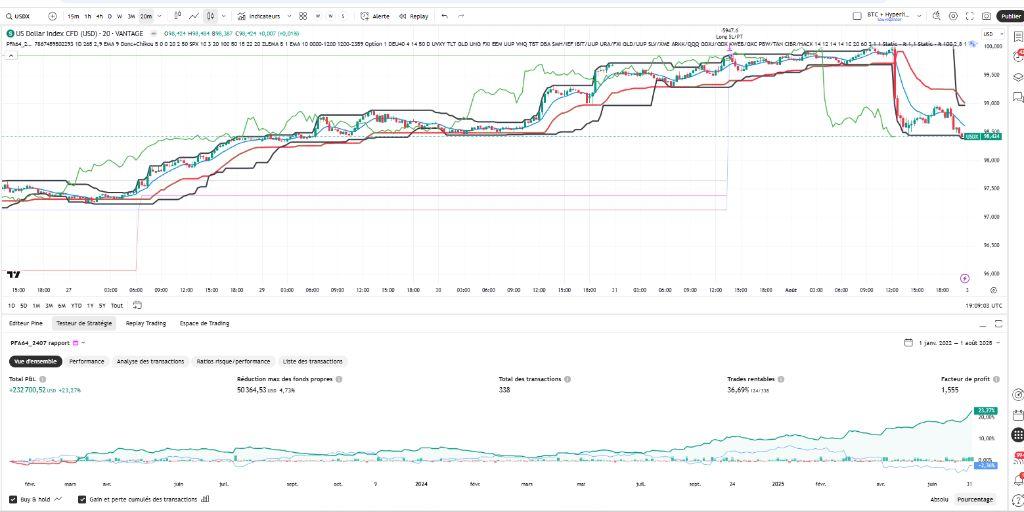1024x512 pixels.
Task: Select the 20m timeframe
Action: click(x=146, y=16)
